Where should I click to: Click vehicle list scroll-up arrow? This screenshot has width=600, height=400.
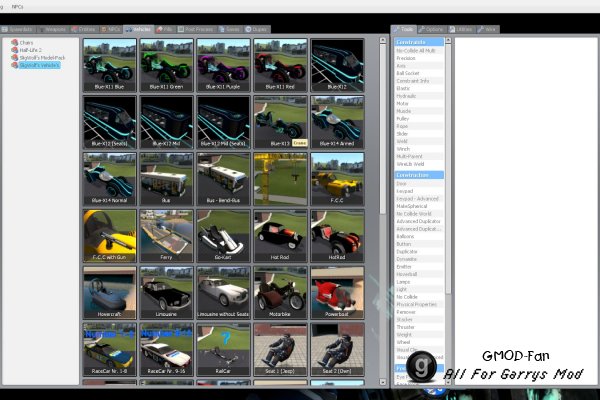pyautogui.click(x=383, y=40)
